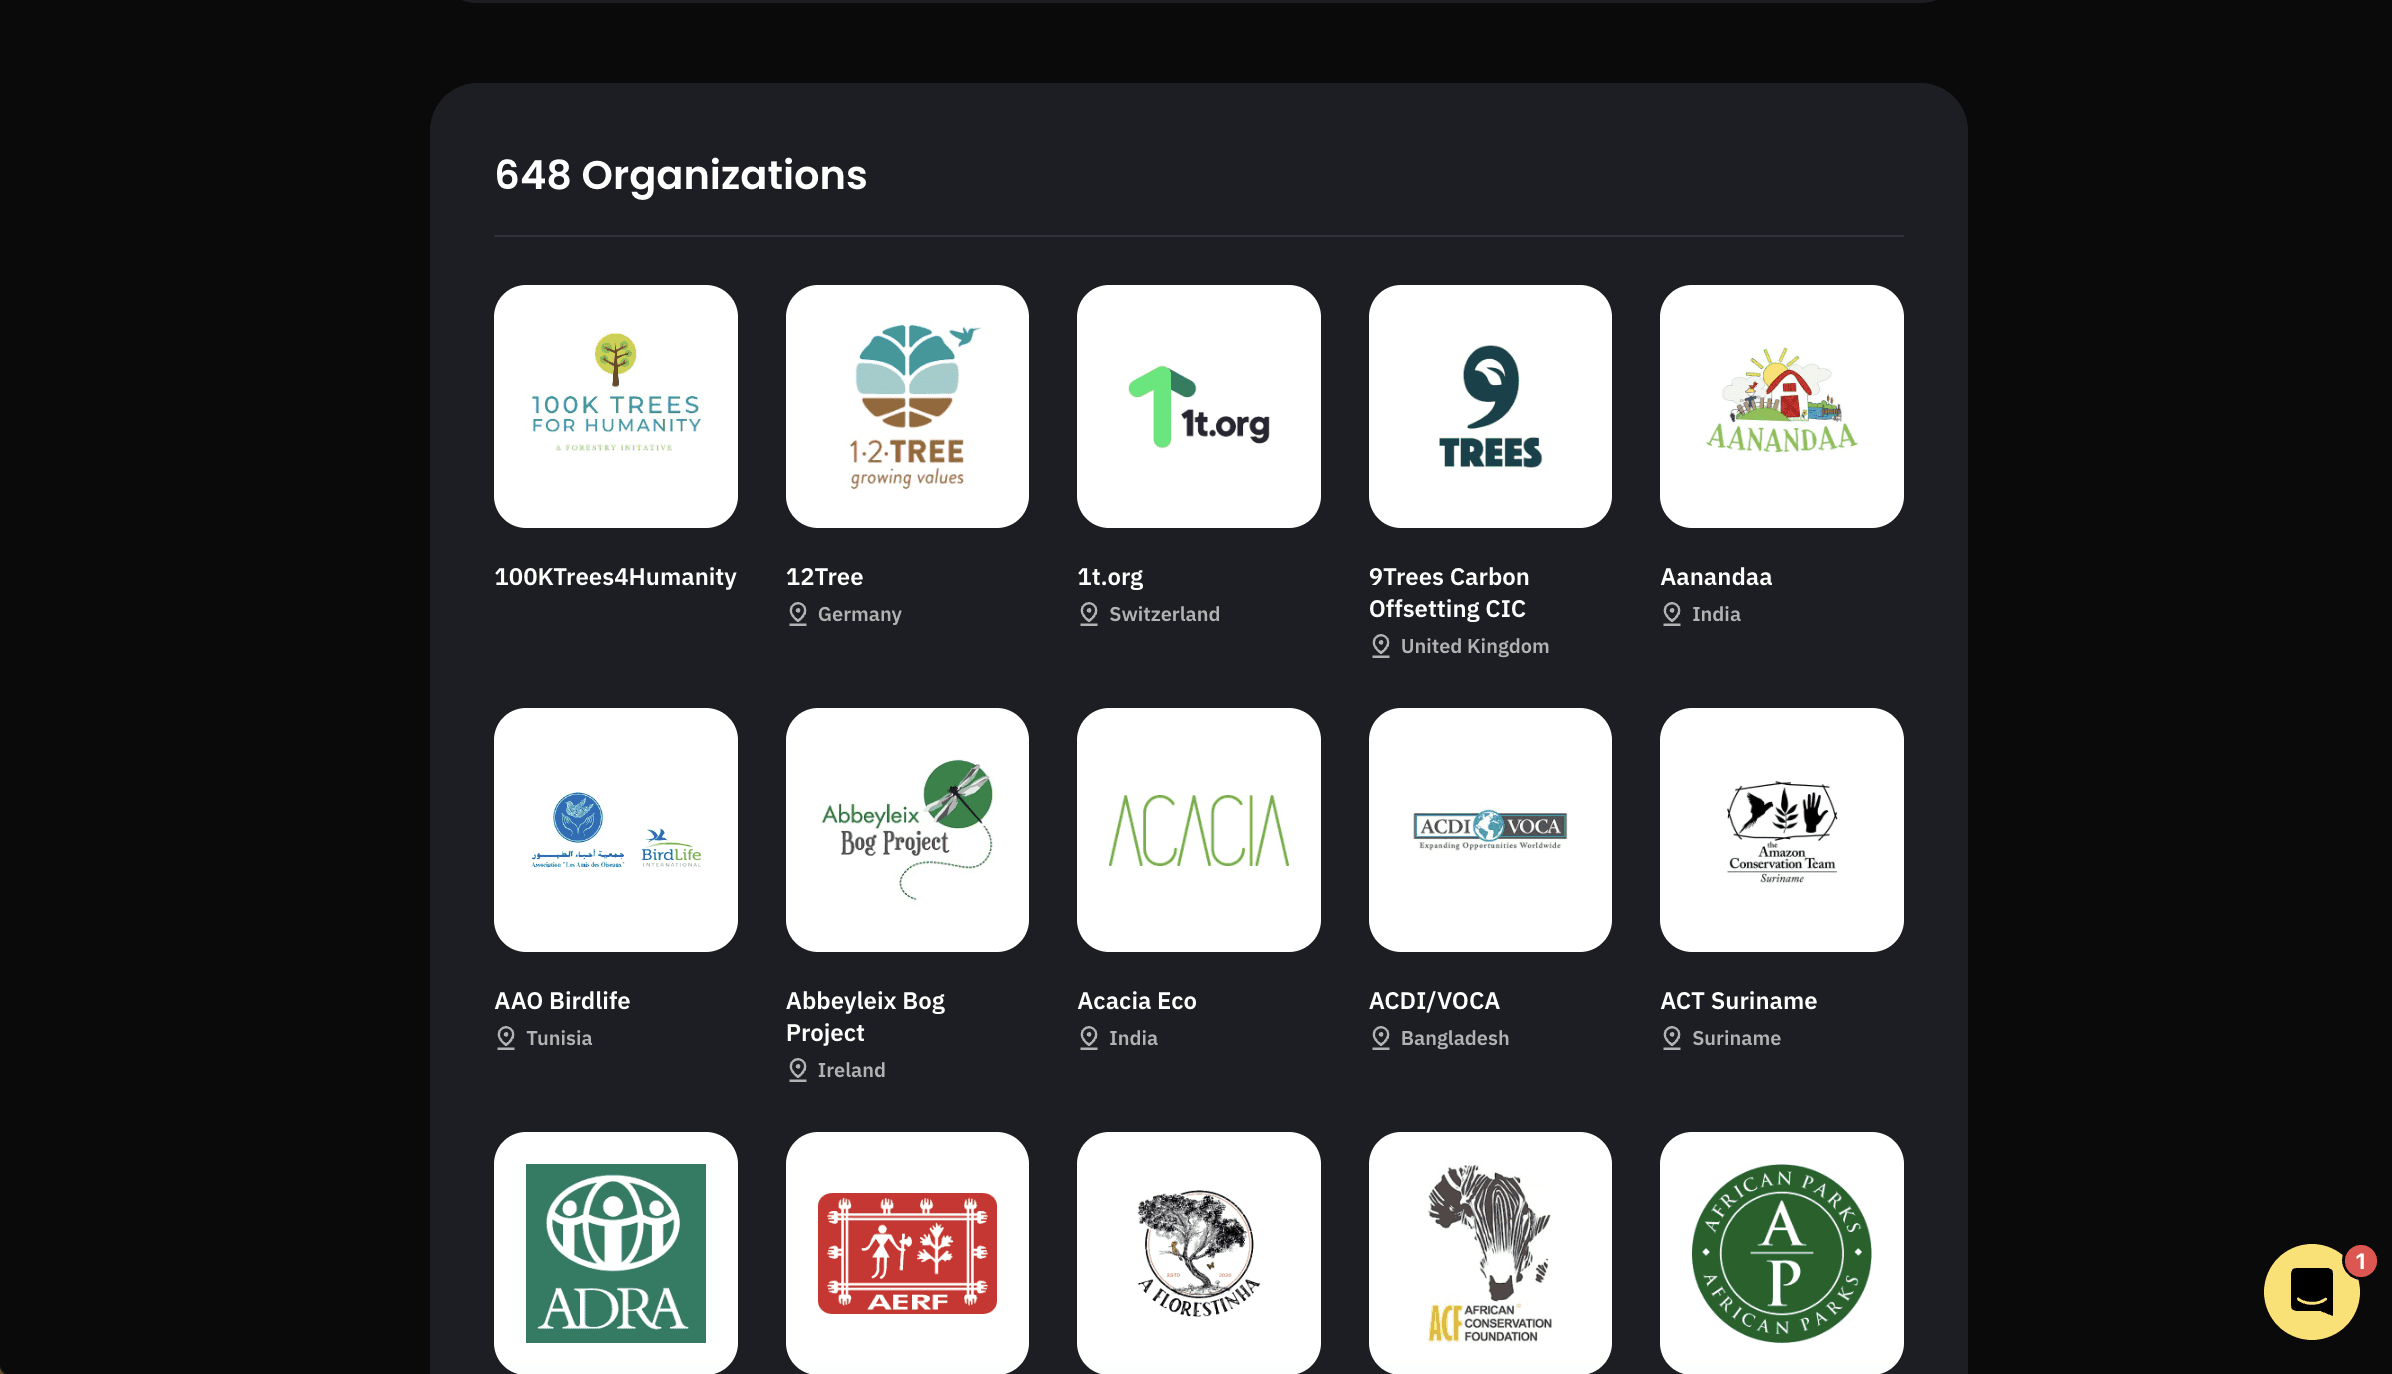The width and height of the screenshot is (2392, 1374).
Task: Open the ADRA logo card
Action: pos(616,1253)
